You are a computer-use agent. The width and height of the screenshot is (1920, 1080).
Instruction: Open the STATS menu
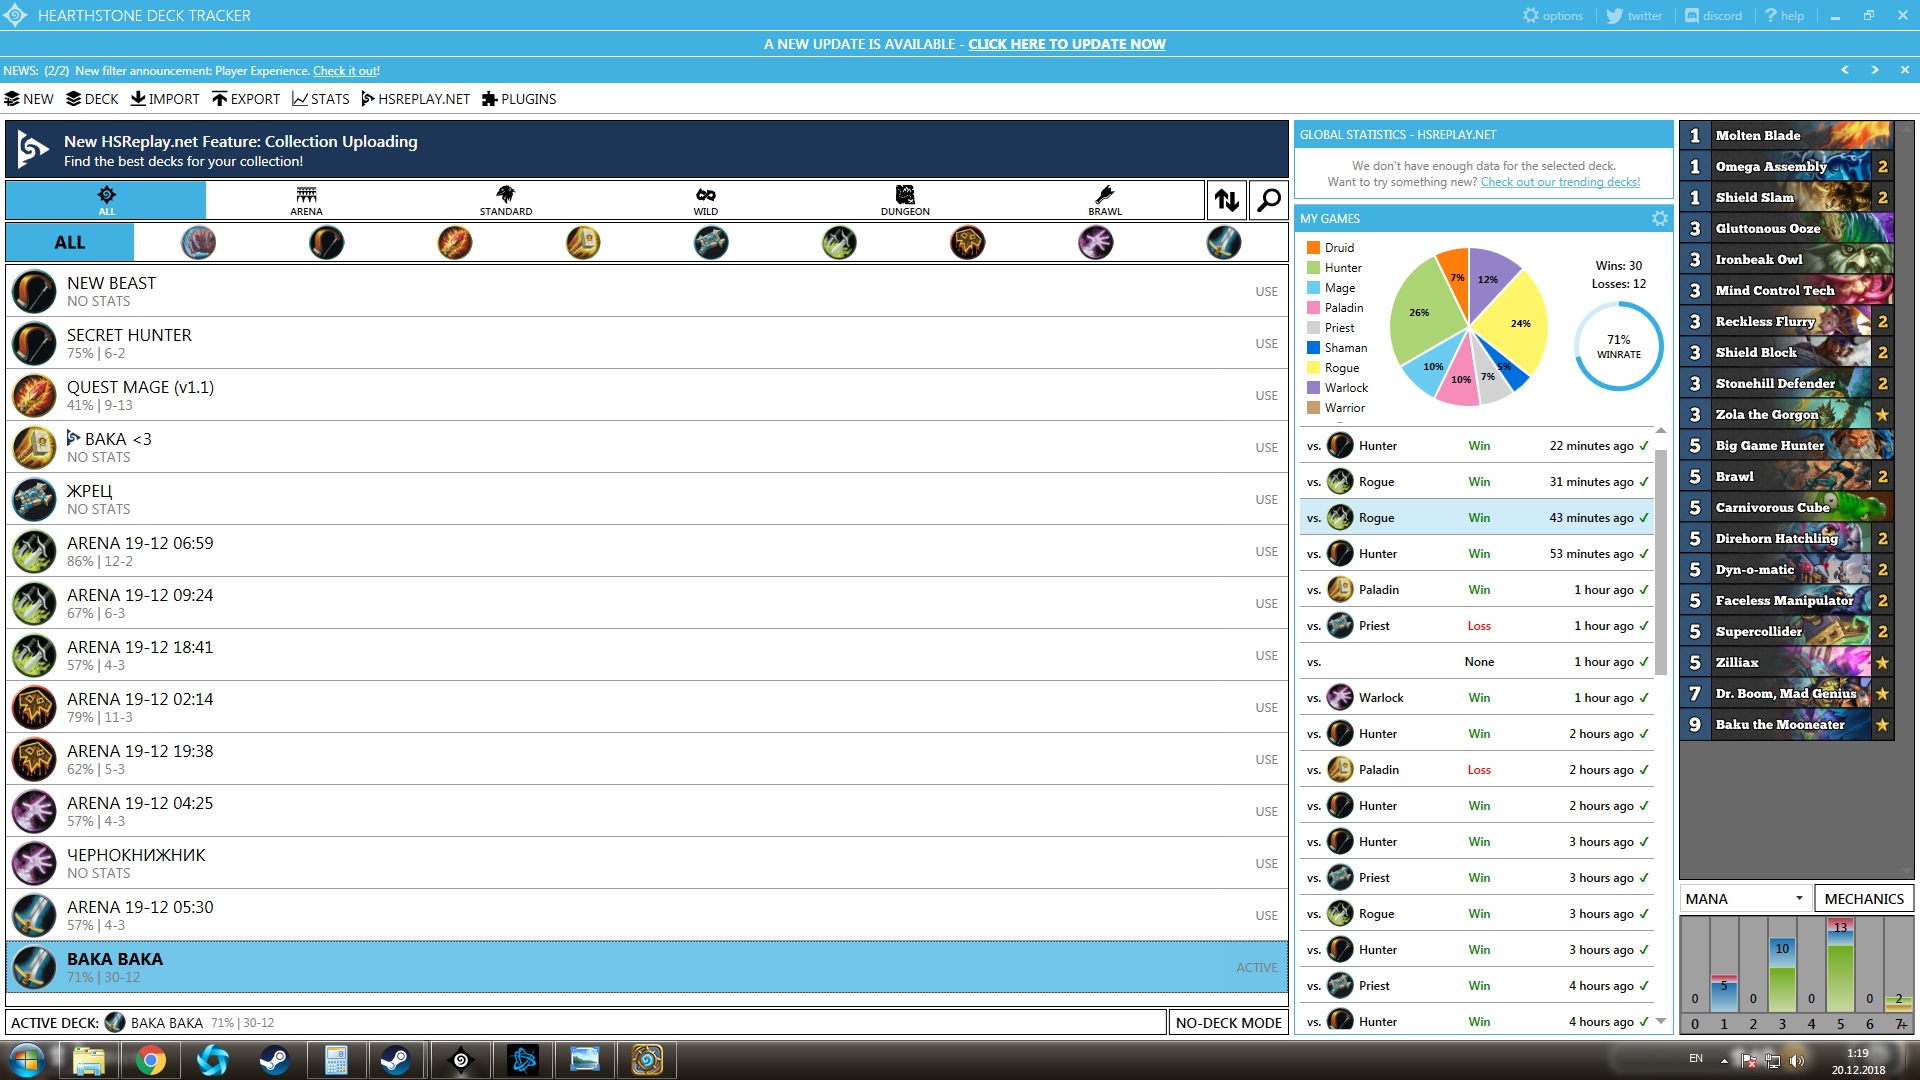point(320,99)
